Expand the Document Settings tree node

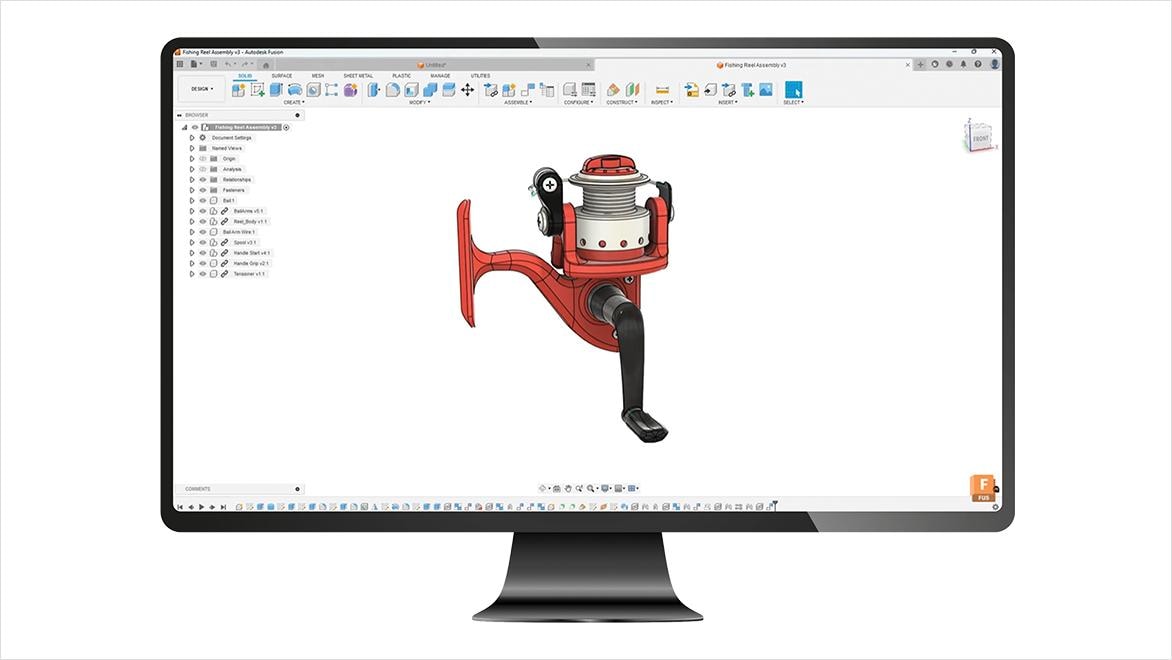click(x=192, y=138)
